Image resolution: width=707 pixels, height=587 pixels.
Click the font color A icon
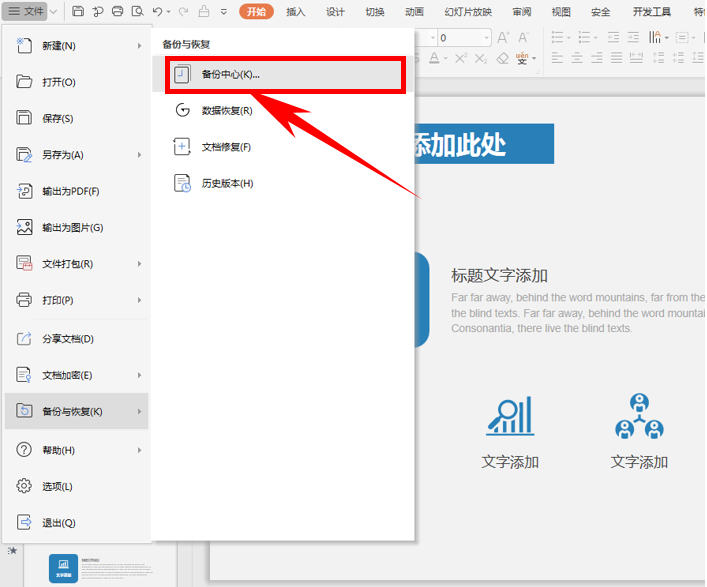click(x=434, y=58)
